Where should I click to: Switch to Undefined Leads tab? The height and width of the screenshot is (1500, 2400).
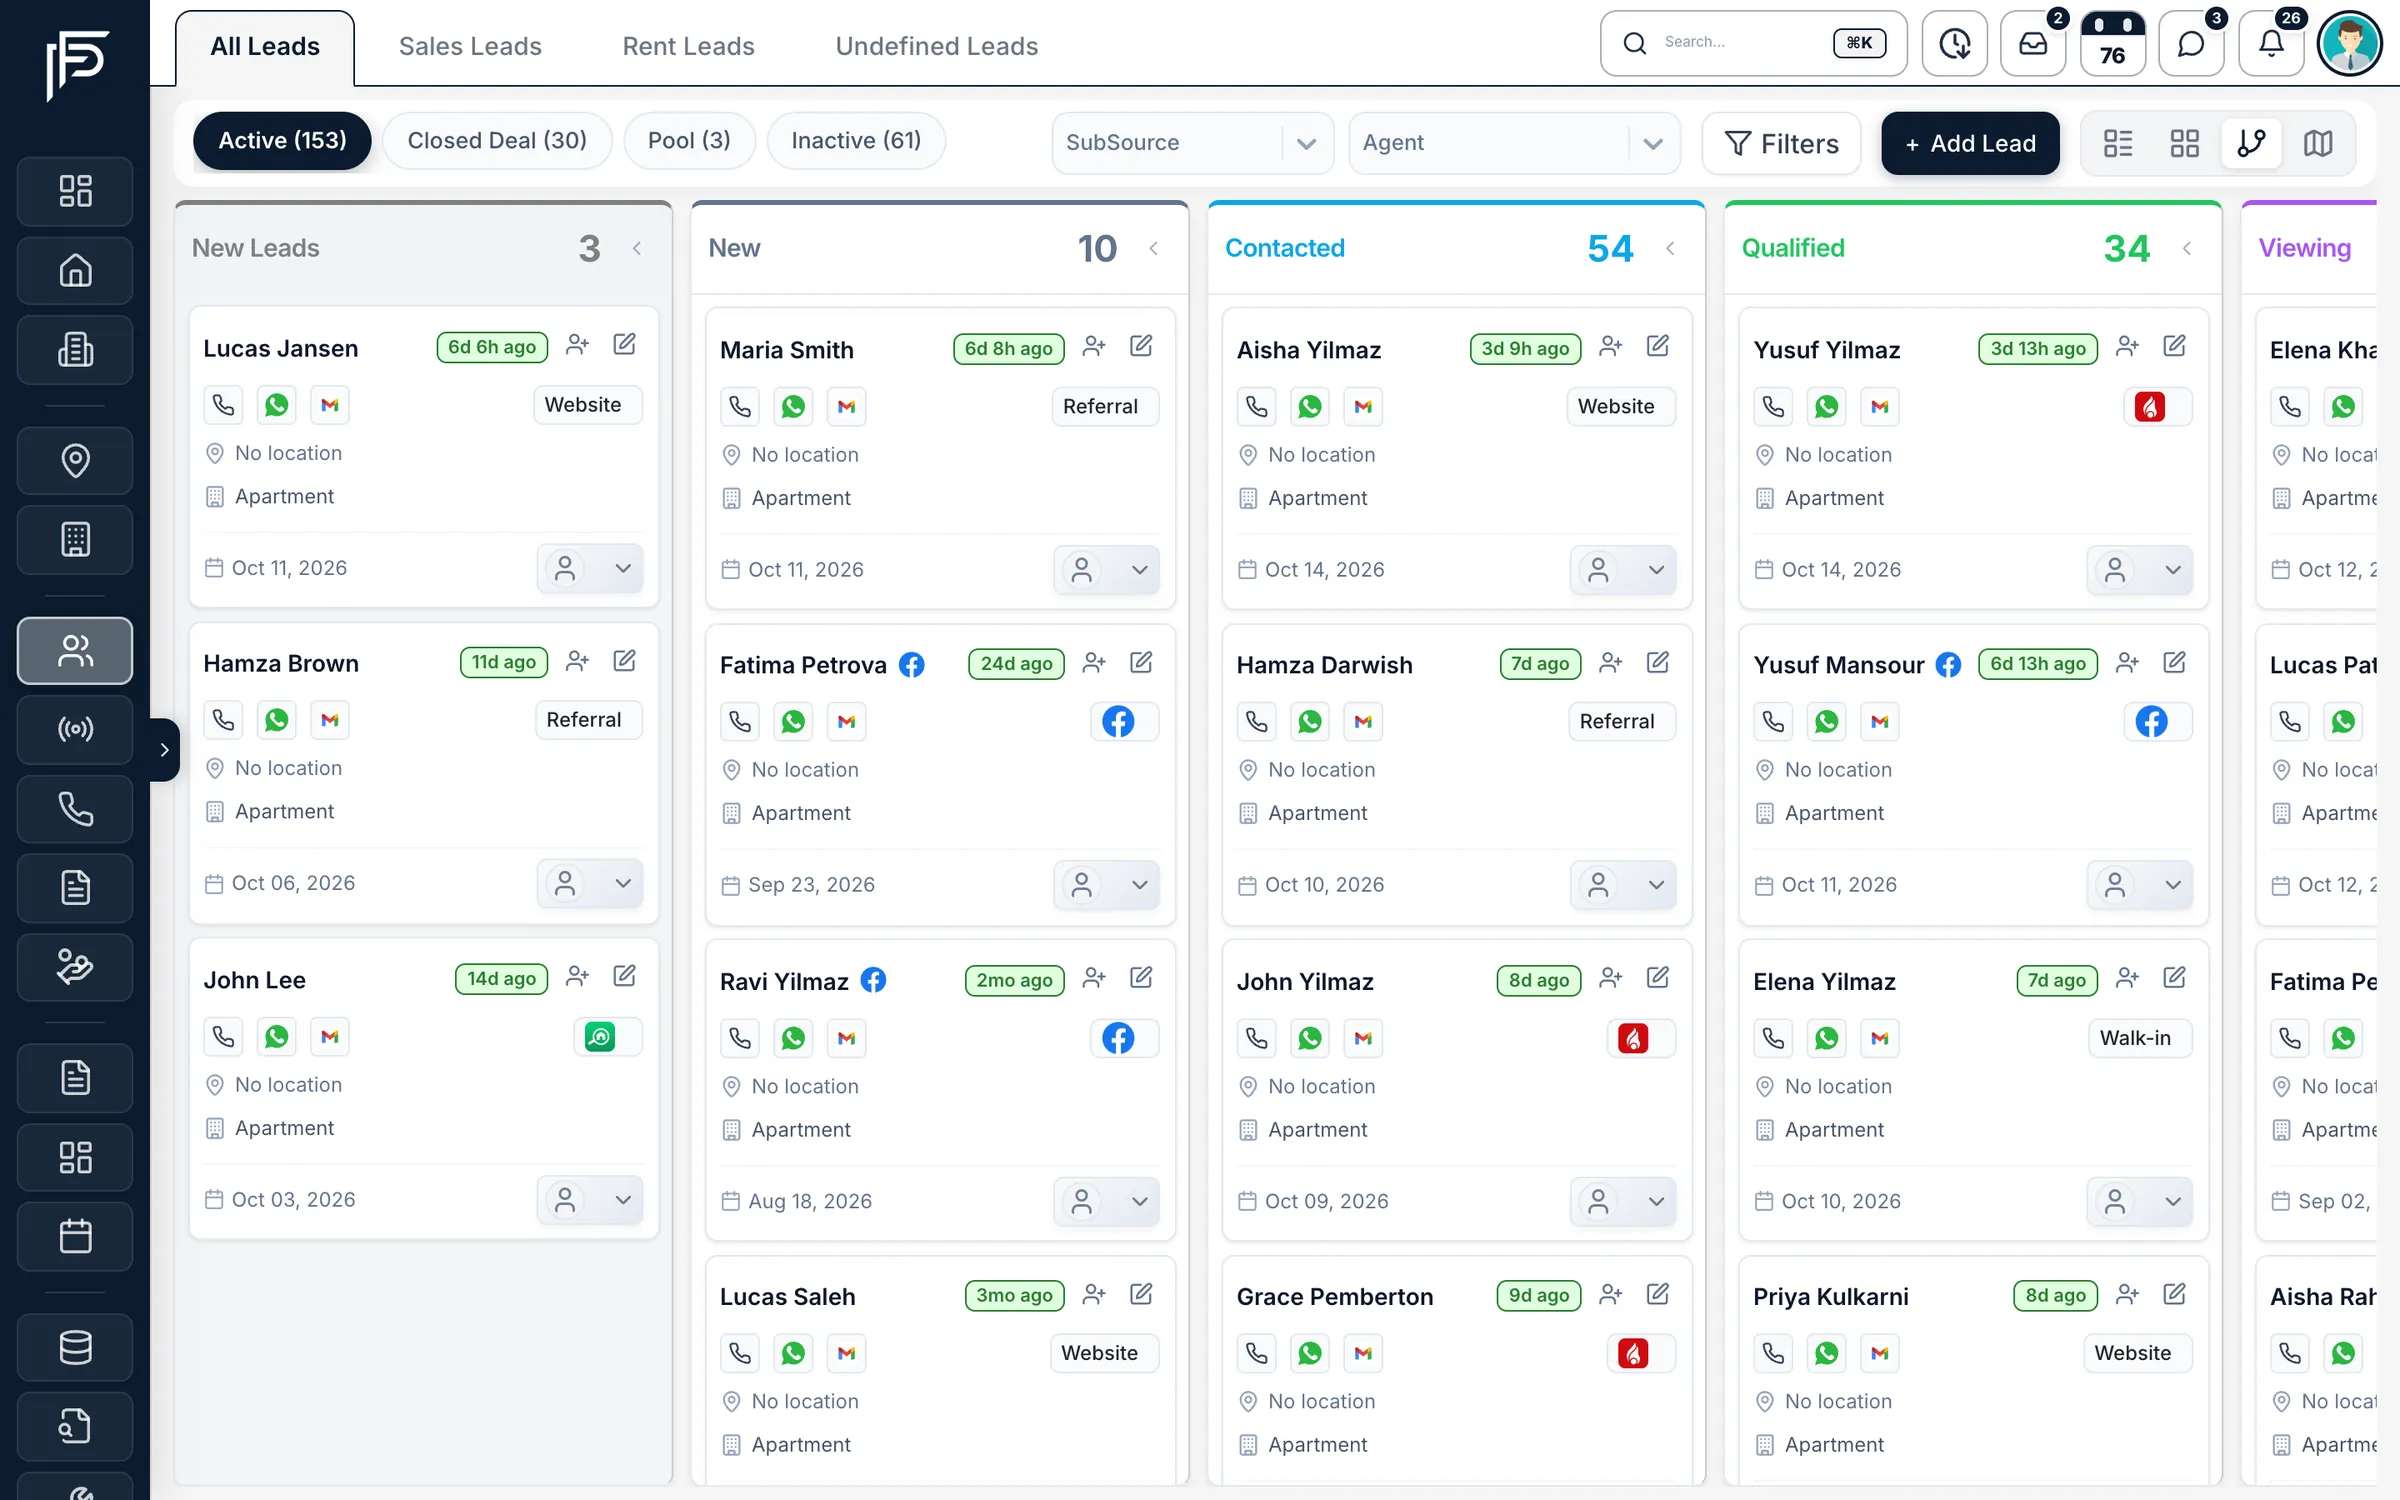tap(936, 46)
